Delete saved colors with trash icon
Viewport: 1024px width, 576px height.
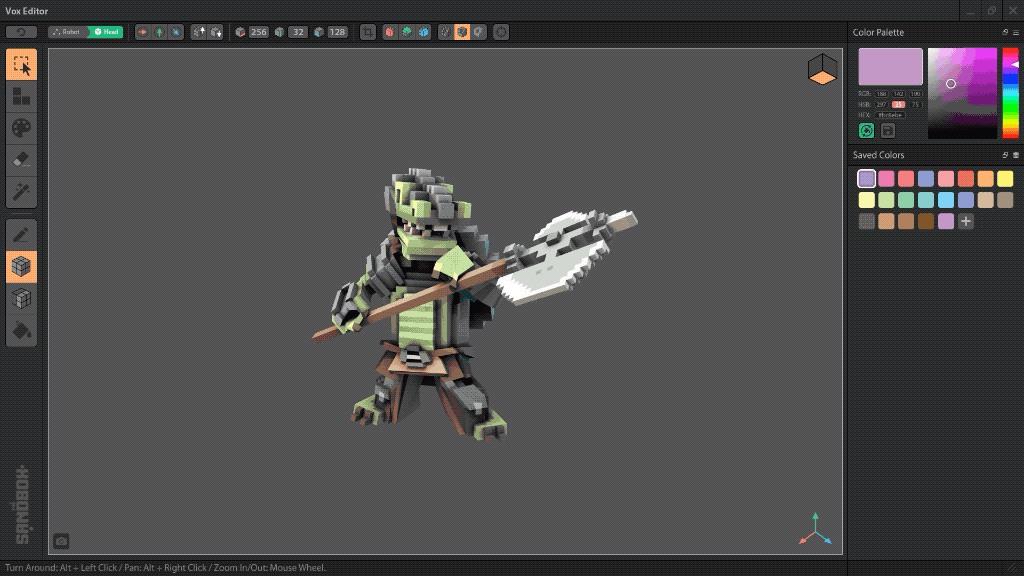tap(1016, 155)
